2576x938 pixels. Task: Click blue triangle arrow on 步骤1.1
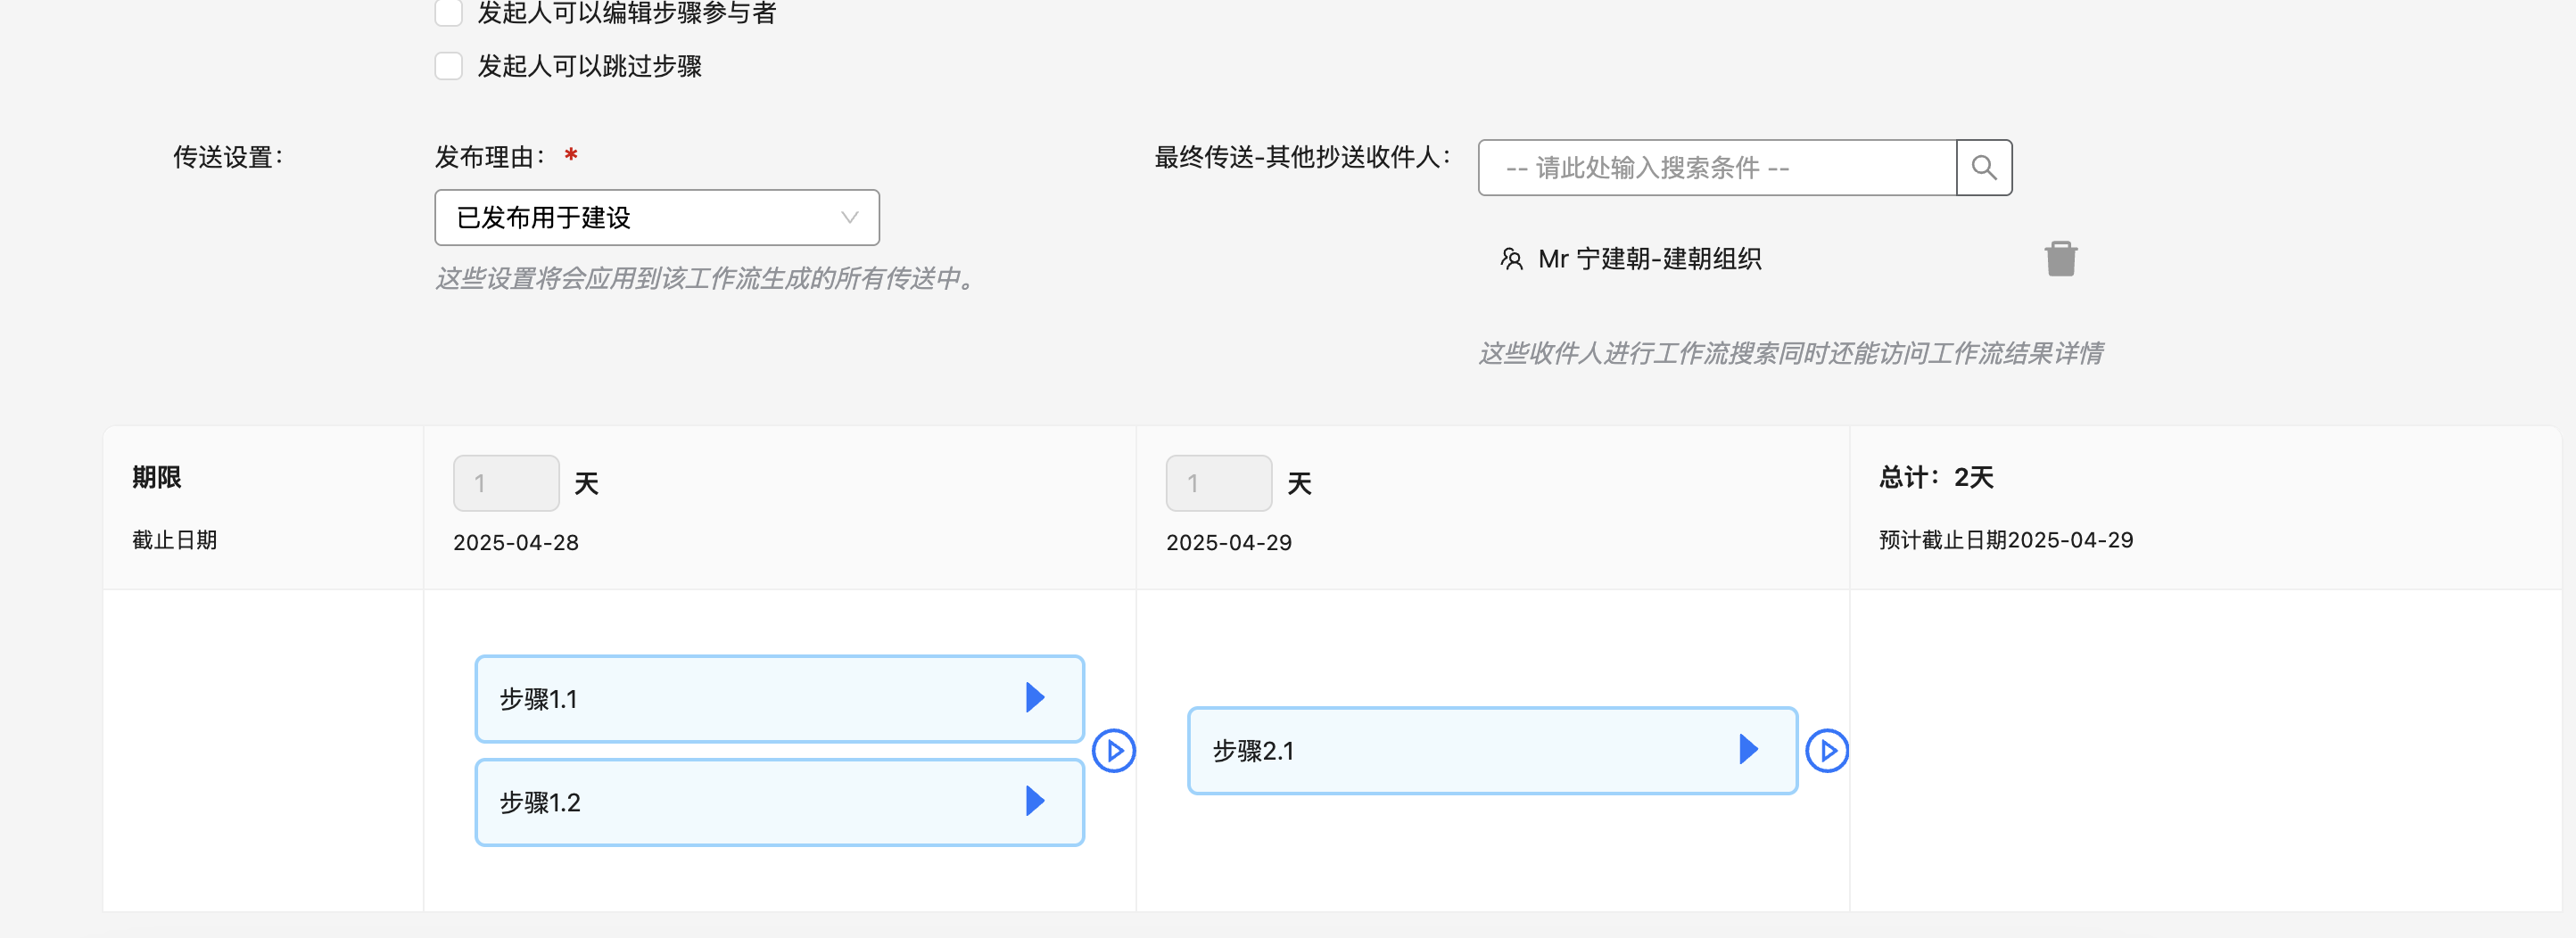(x=1035, y=698)
